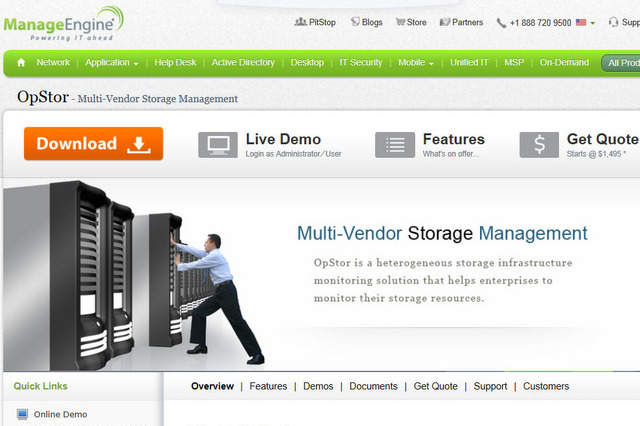
Task: Click the Store cart icon
Action: tap(400, 22)
